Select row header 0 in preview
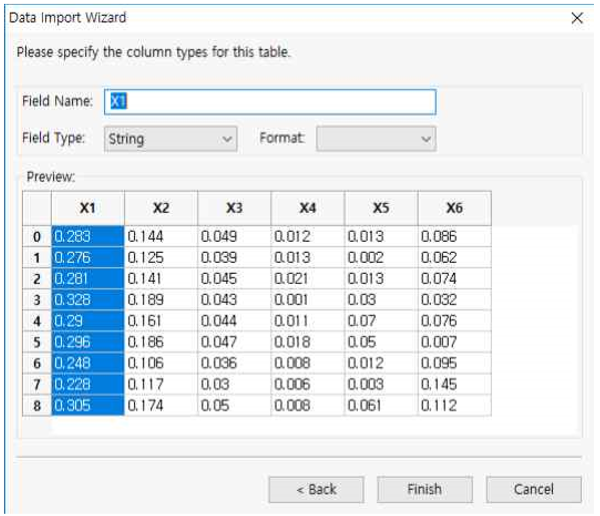600x516 pixels. tap(37, 237)
